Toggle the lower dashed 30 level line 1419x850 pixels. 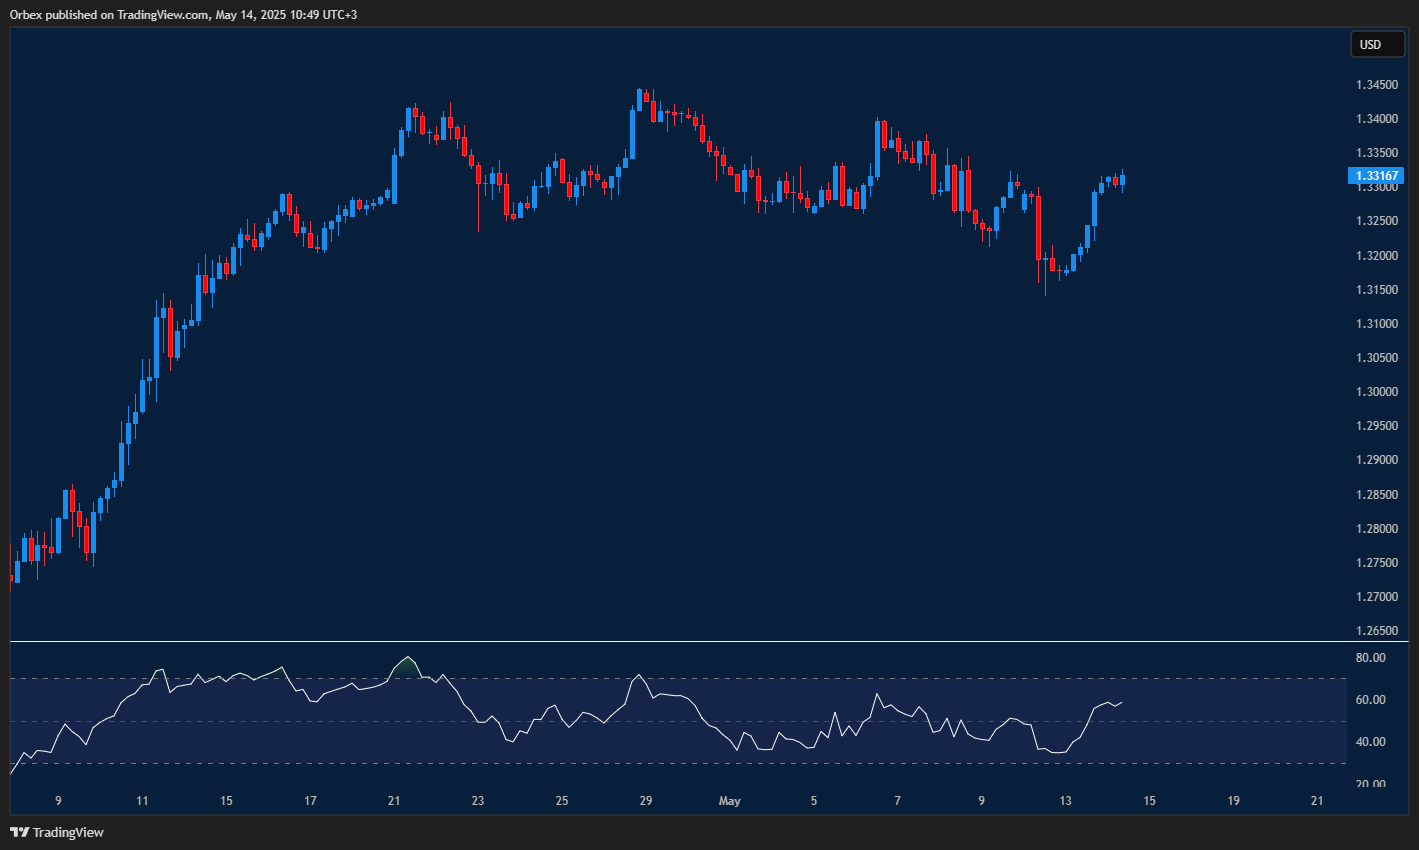(700, 762)
